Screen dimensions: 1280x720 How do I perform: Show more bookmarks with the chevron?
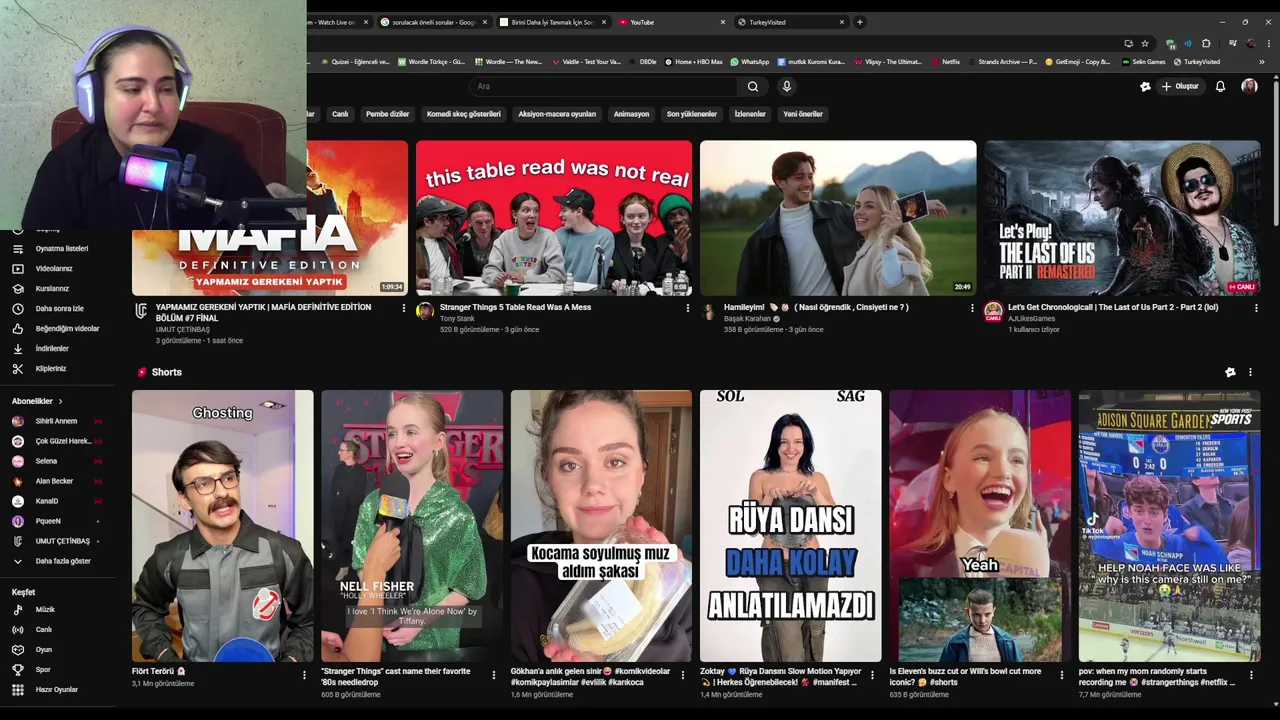click(x=1261, y=62)
